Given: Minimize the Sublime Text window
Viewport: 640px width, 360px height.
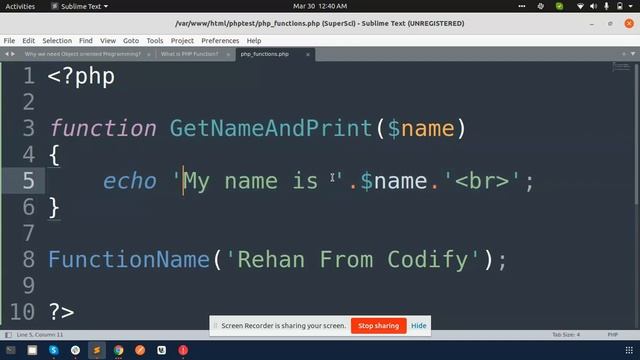Looking at the screenshot, I should 591,24.
